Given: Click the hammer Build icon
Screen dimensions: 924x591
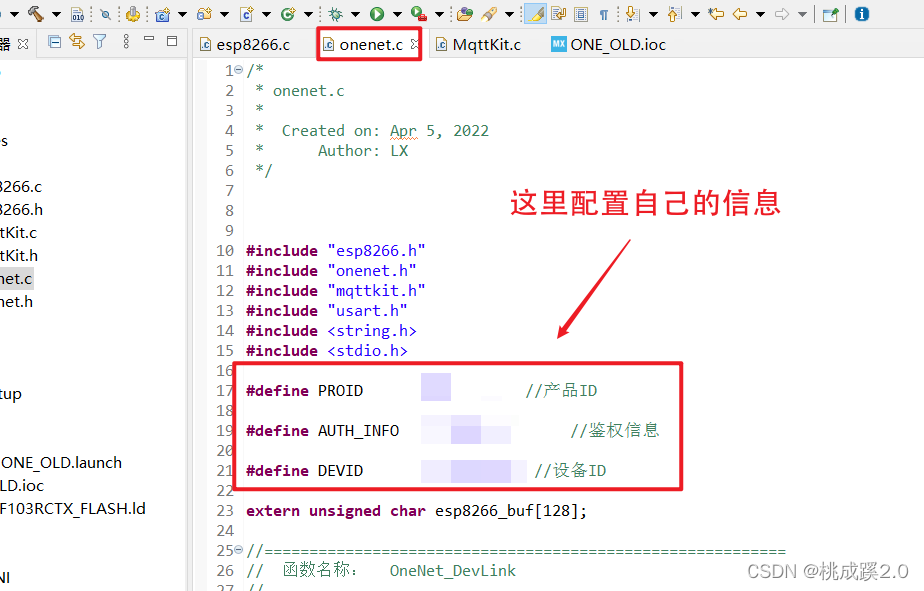Looking at the screenshot, I should point(36,14).
